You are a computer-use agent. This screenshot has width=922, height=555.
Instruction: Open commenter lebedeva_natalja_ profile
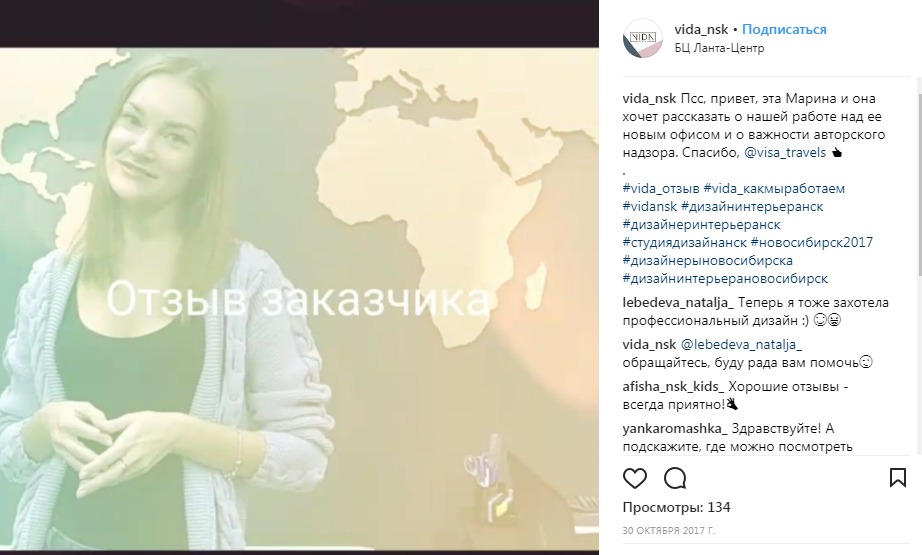(x=678, y=303)
